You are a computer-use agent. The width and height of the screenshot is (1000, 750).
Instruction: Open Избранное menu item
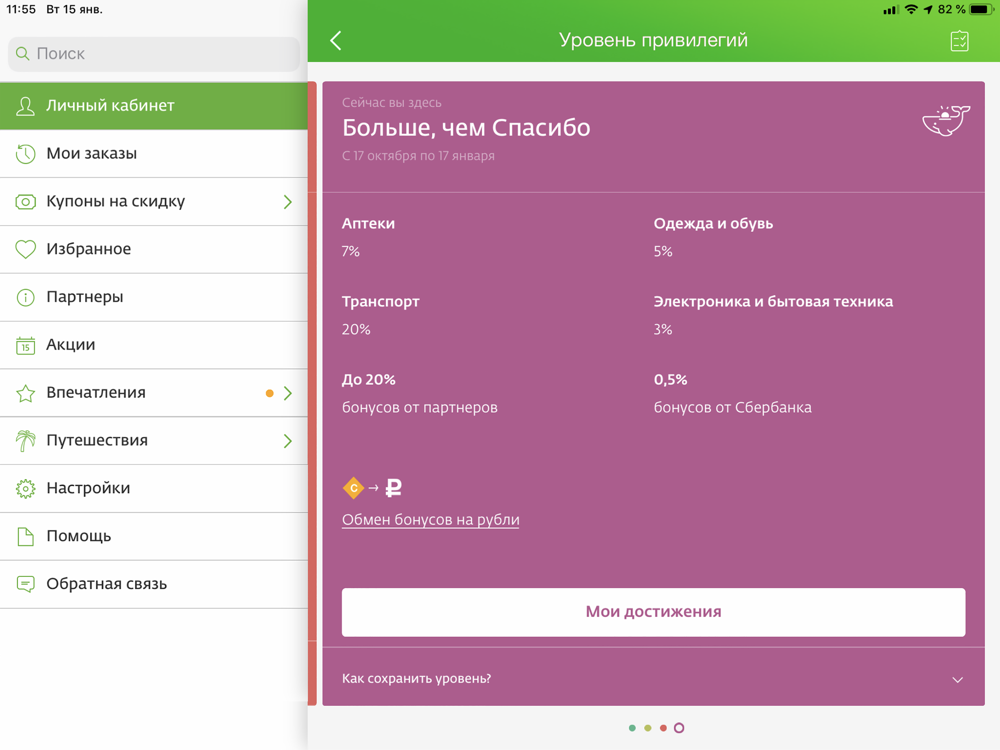tap(154, 249)
